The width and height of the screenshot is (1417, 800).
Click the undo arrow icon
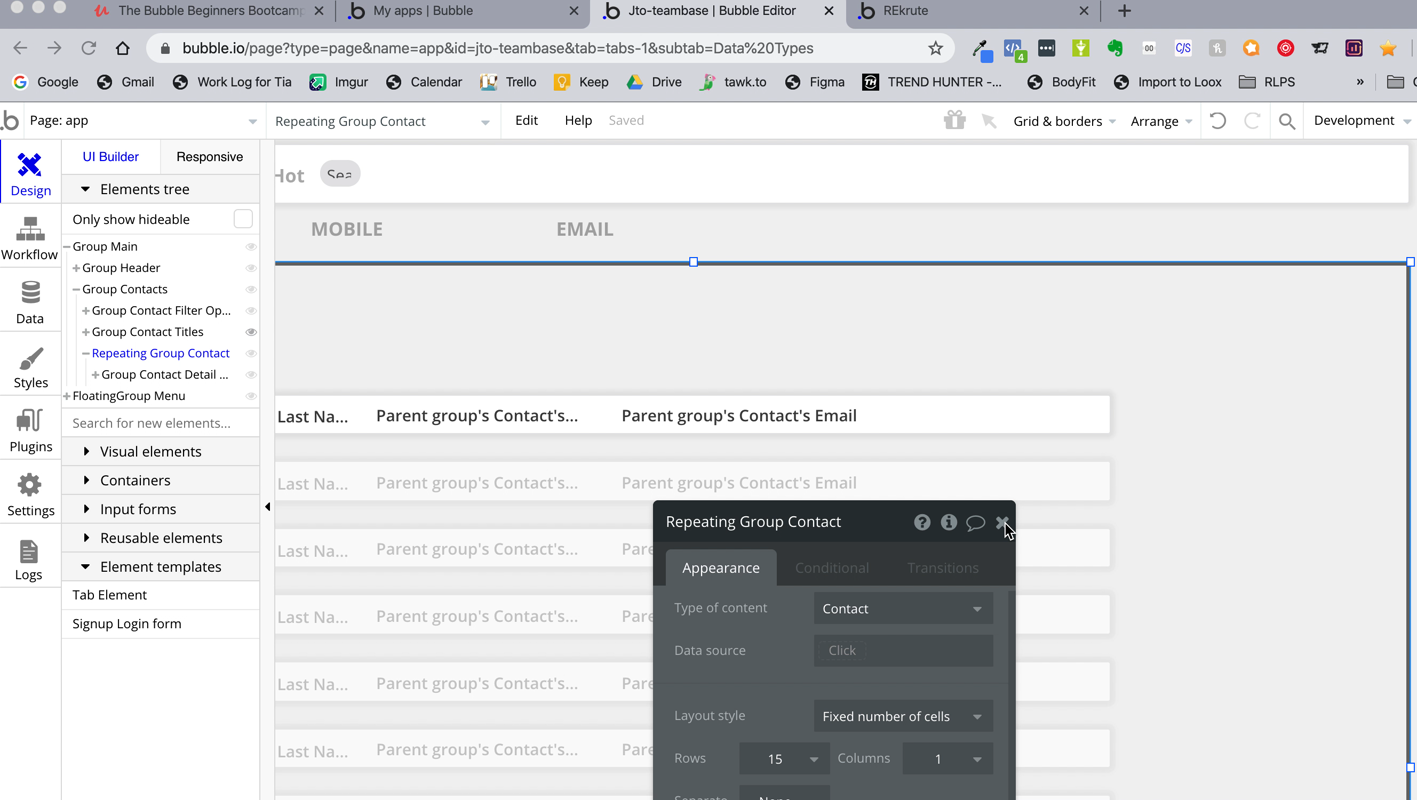1218,121
